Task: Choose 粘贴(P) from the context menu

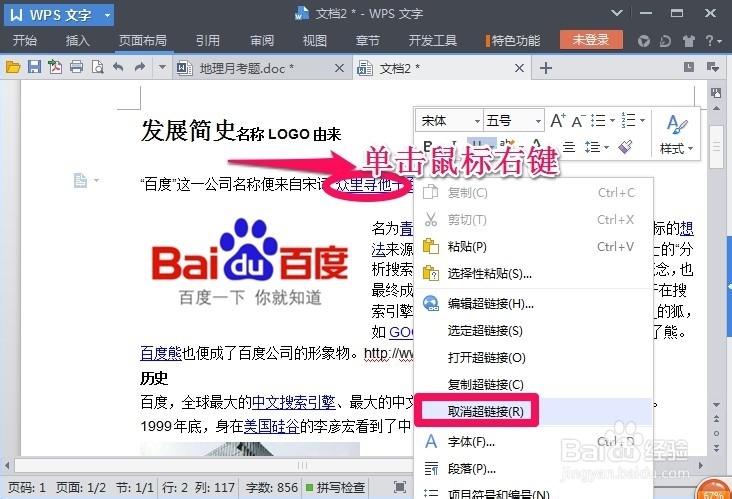Action: (533, 246)
